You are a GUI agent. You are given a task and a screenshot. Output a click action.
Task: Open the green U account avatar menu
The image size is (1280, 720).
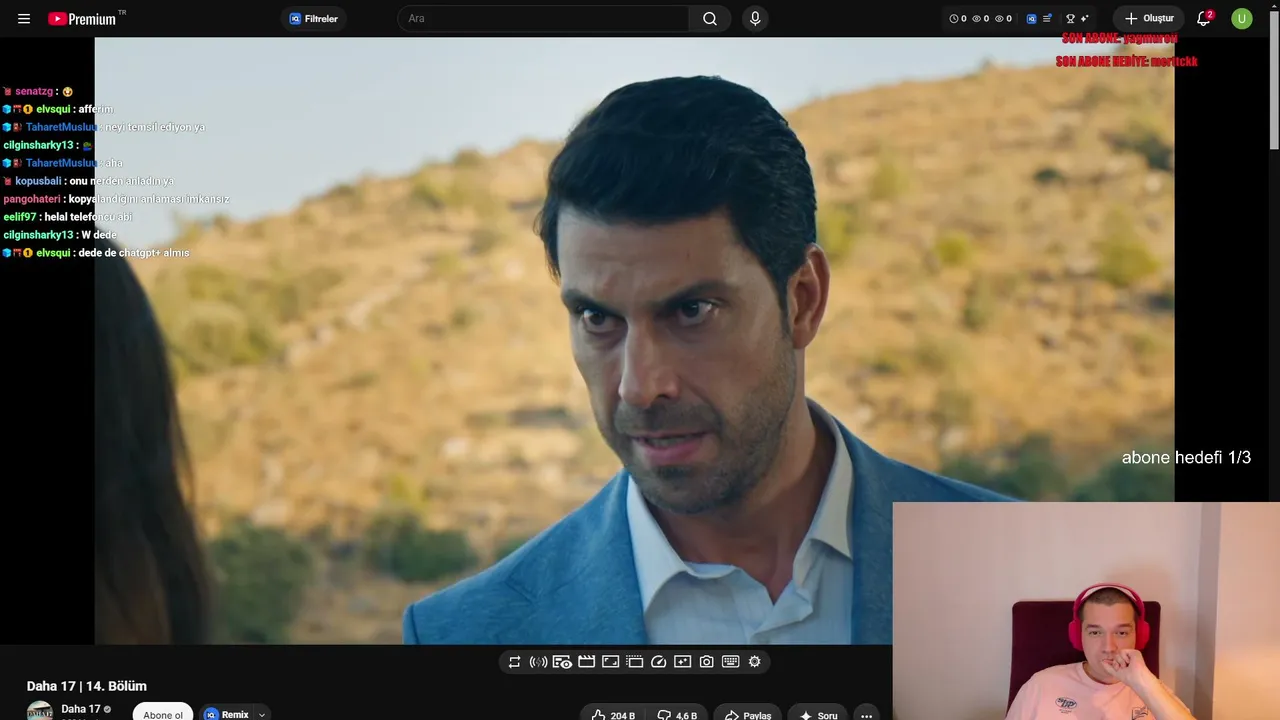[1242, 19]
